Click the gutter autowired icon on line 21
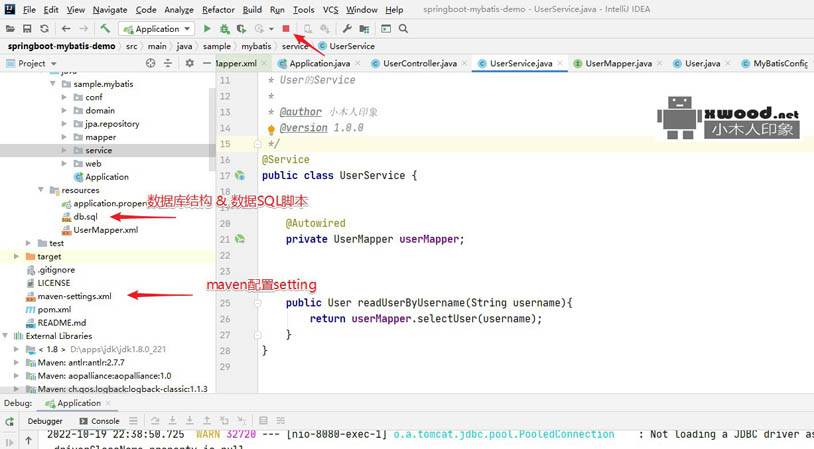The height and width of the screenshot is (449, 814). tap(239, 239)
